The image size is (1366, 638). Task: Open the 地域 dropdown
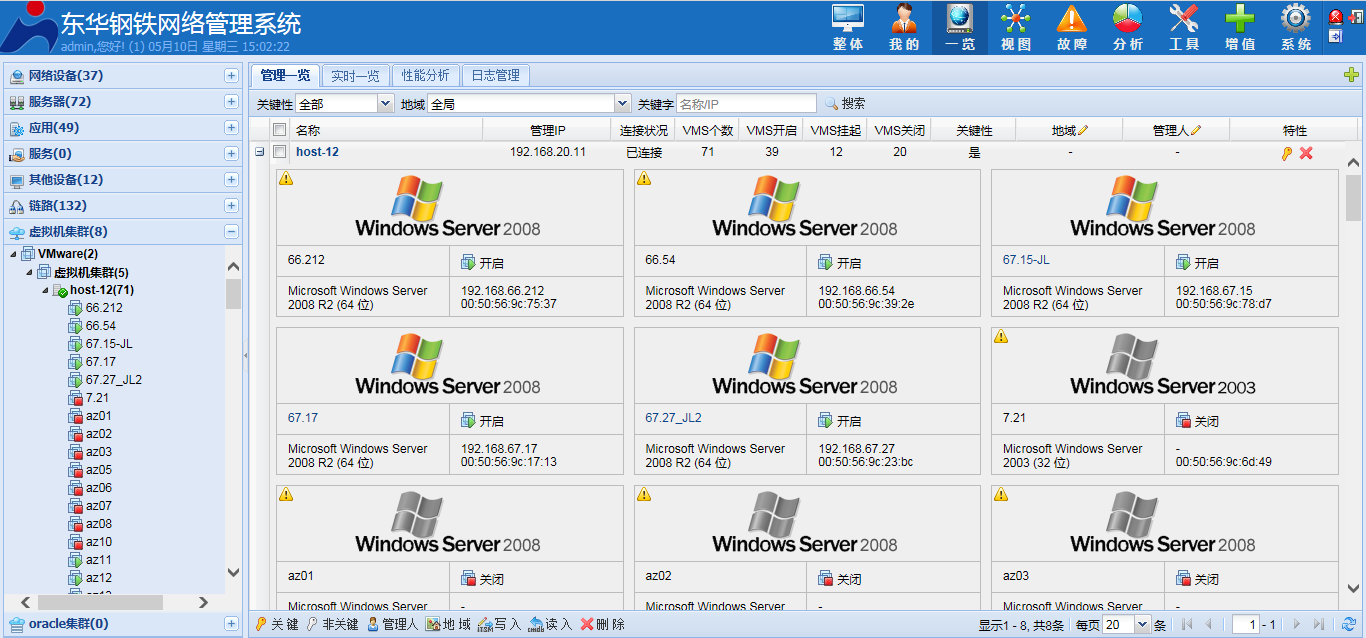point(622,103)
